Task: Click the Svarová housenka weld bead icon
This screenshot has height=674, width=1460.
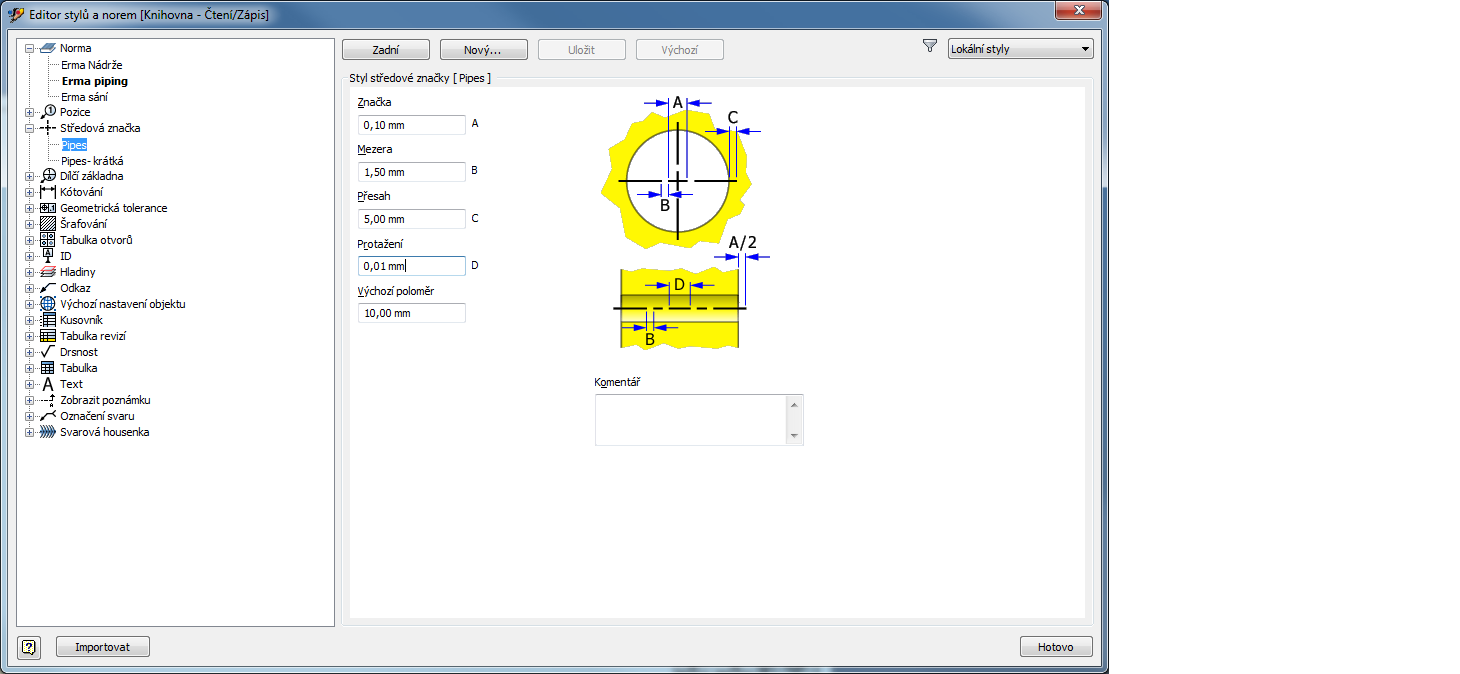Action: point(47,432)
